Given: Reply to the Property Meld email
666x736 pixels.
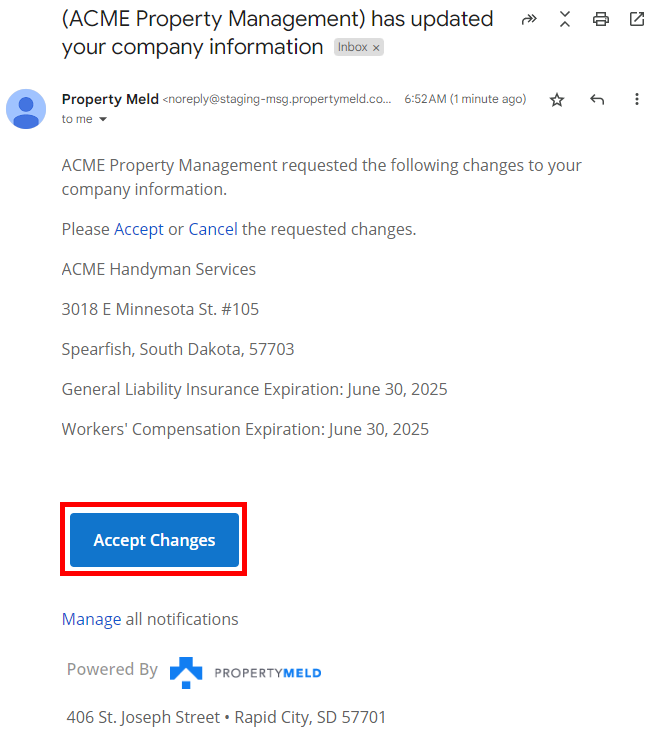Looking at the screenshot, I should 597,100.
